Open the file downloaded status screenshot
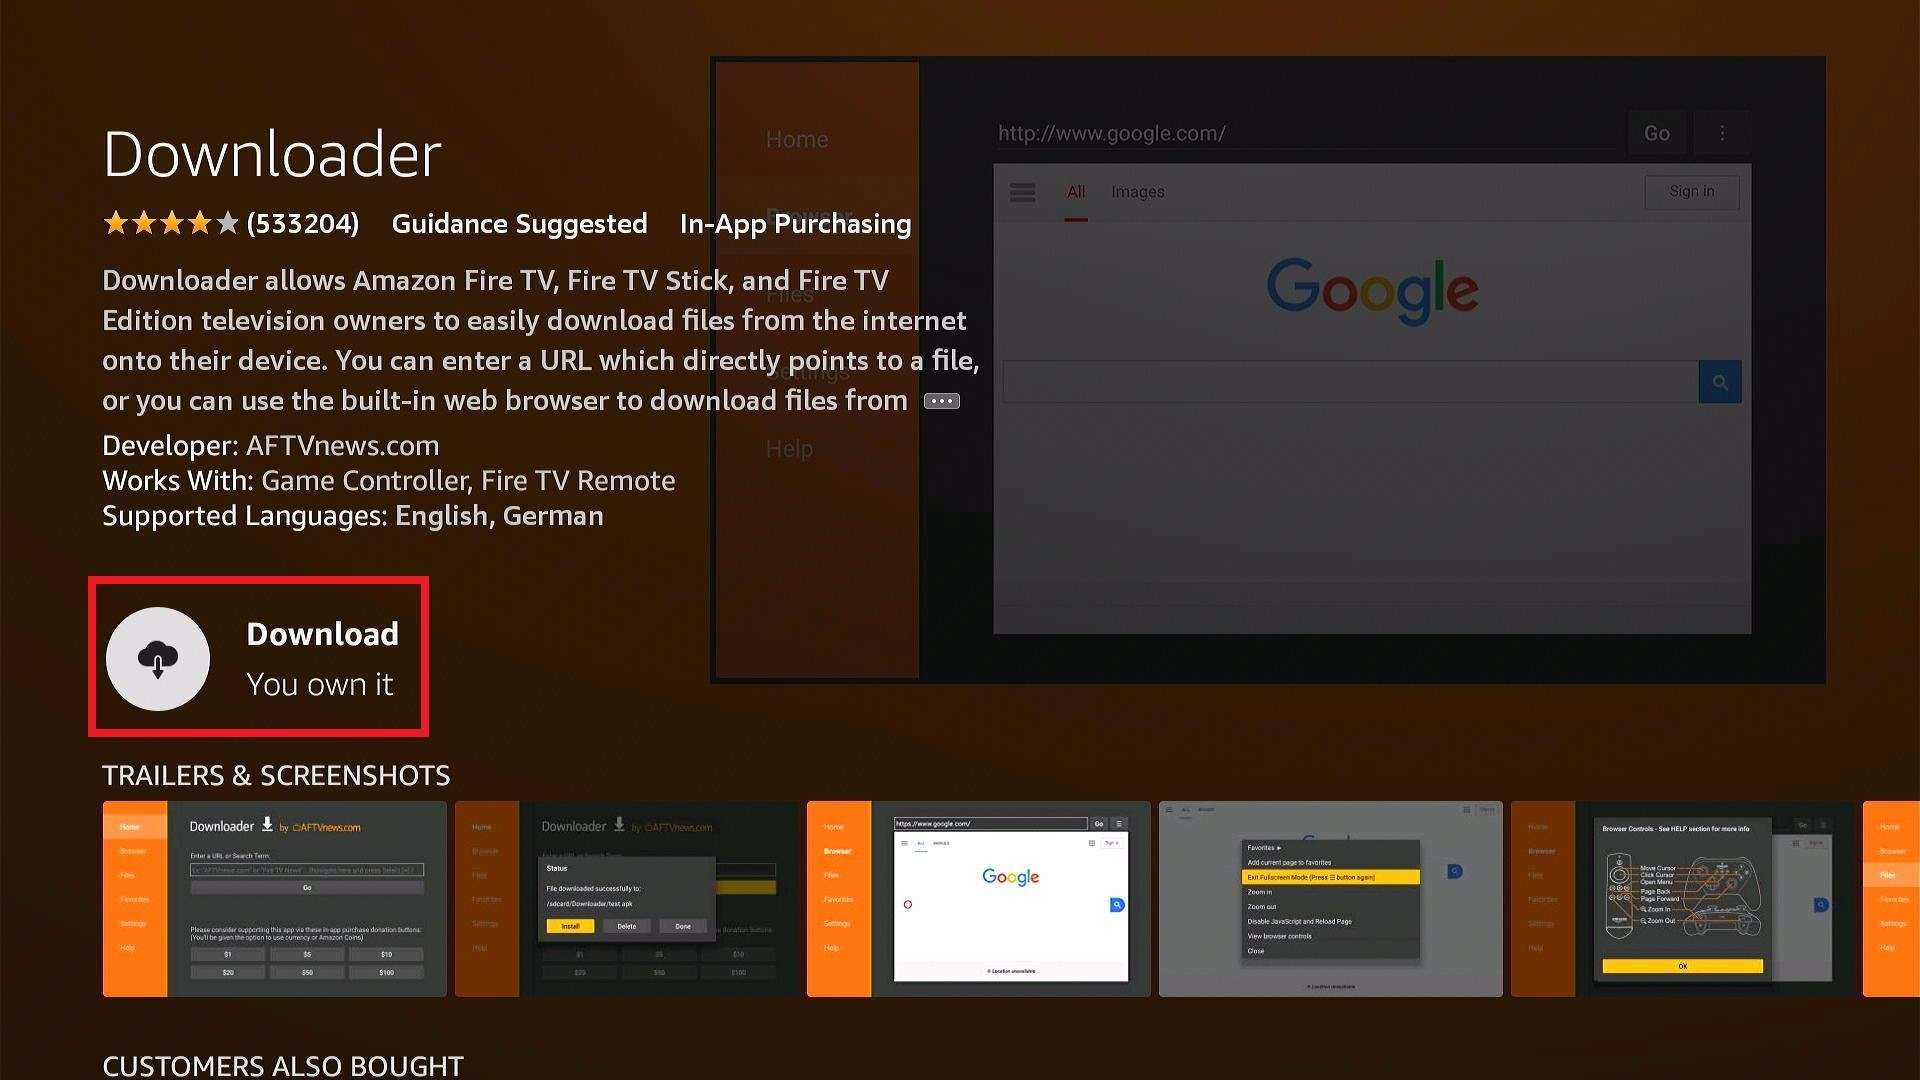This screenshot has width=1920, height=1080. 627,898
